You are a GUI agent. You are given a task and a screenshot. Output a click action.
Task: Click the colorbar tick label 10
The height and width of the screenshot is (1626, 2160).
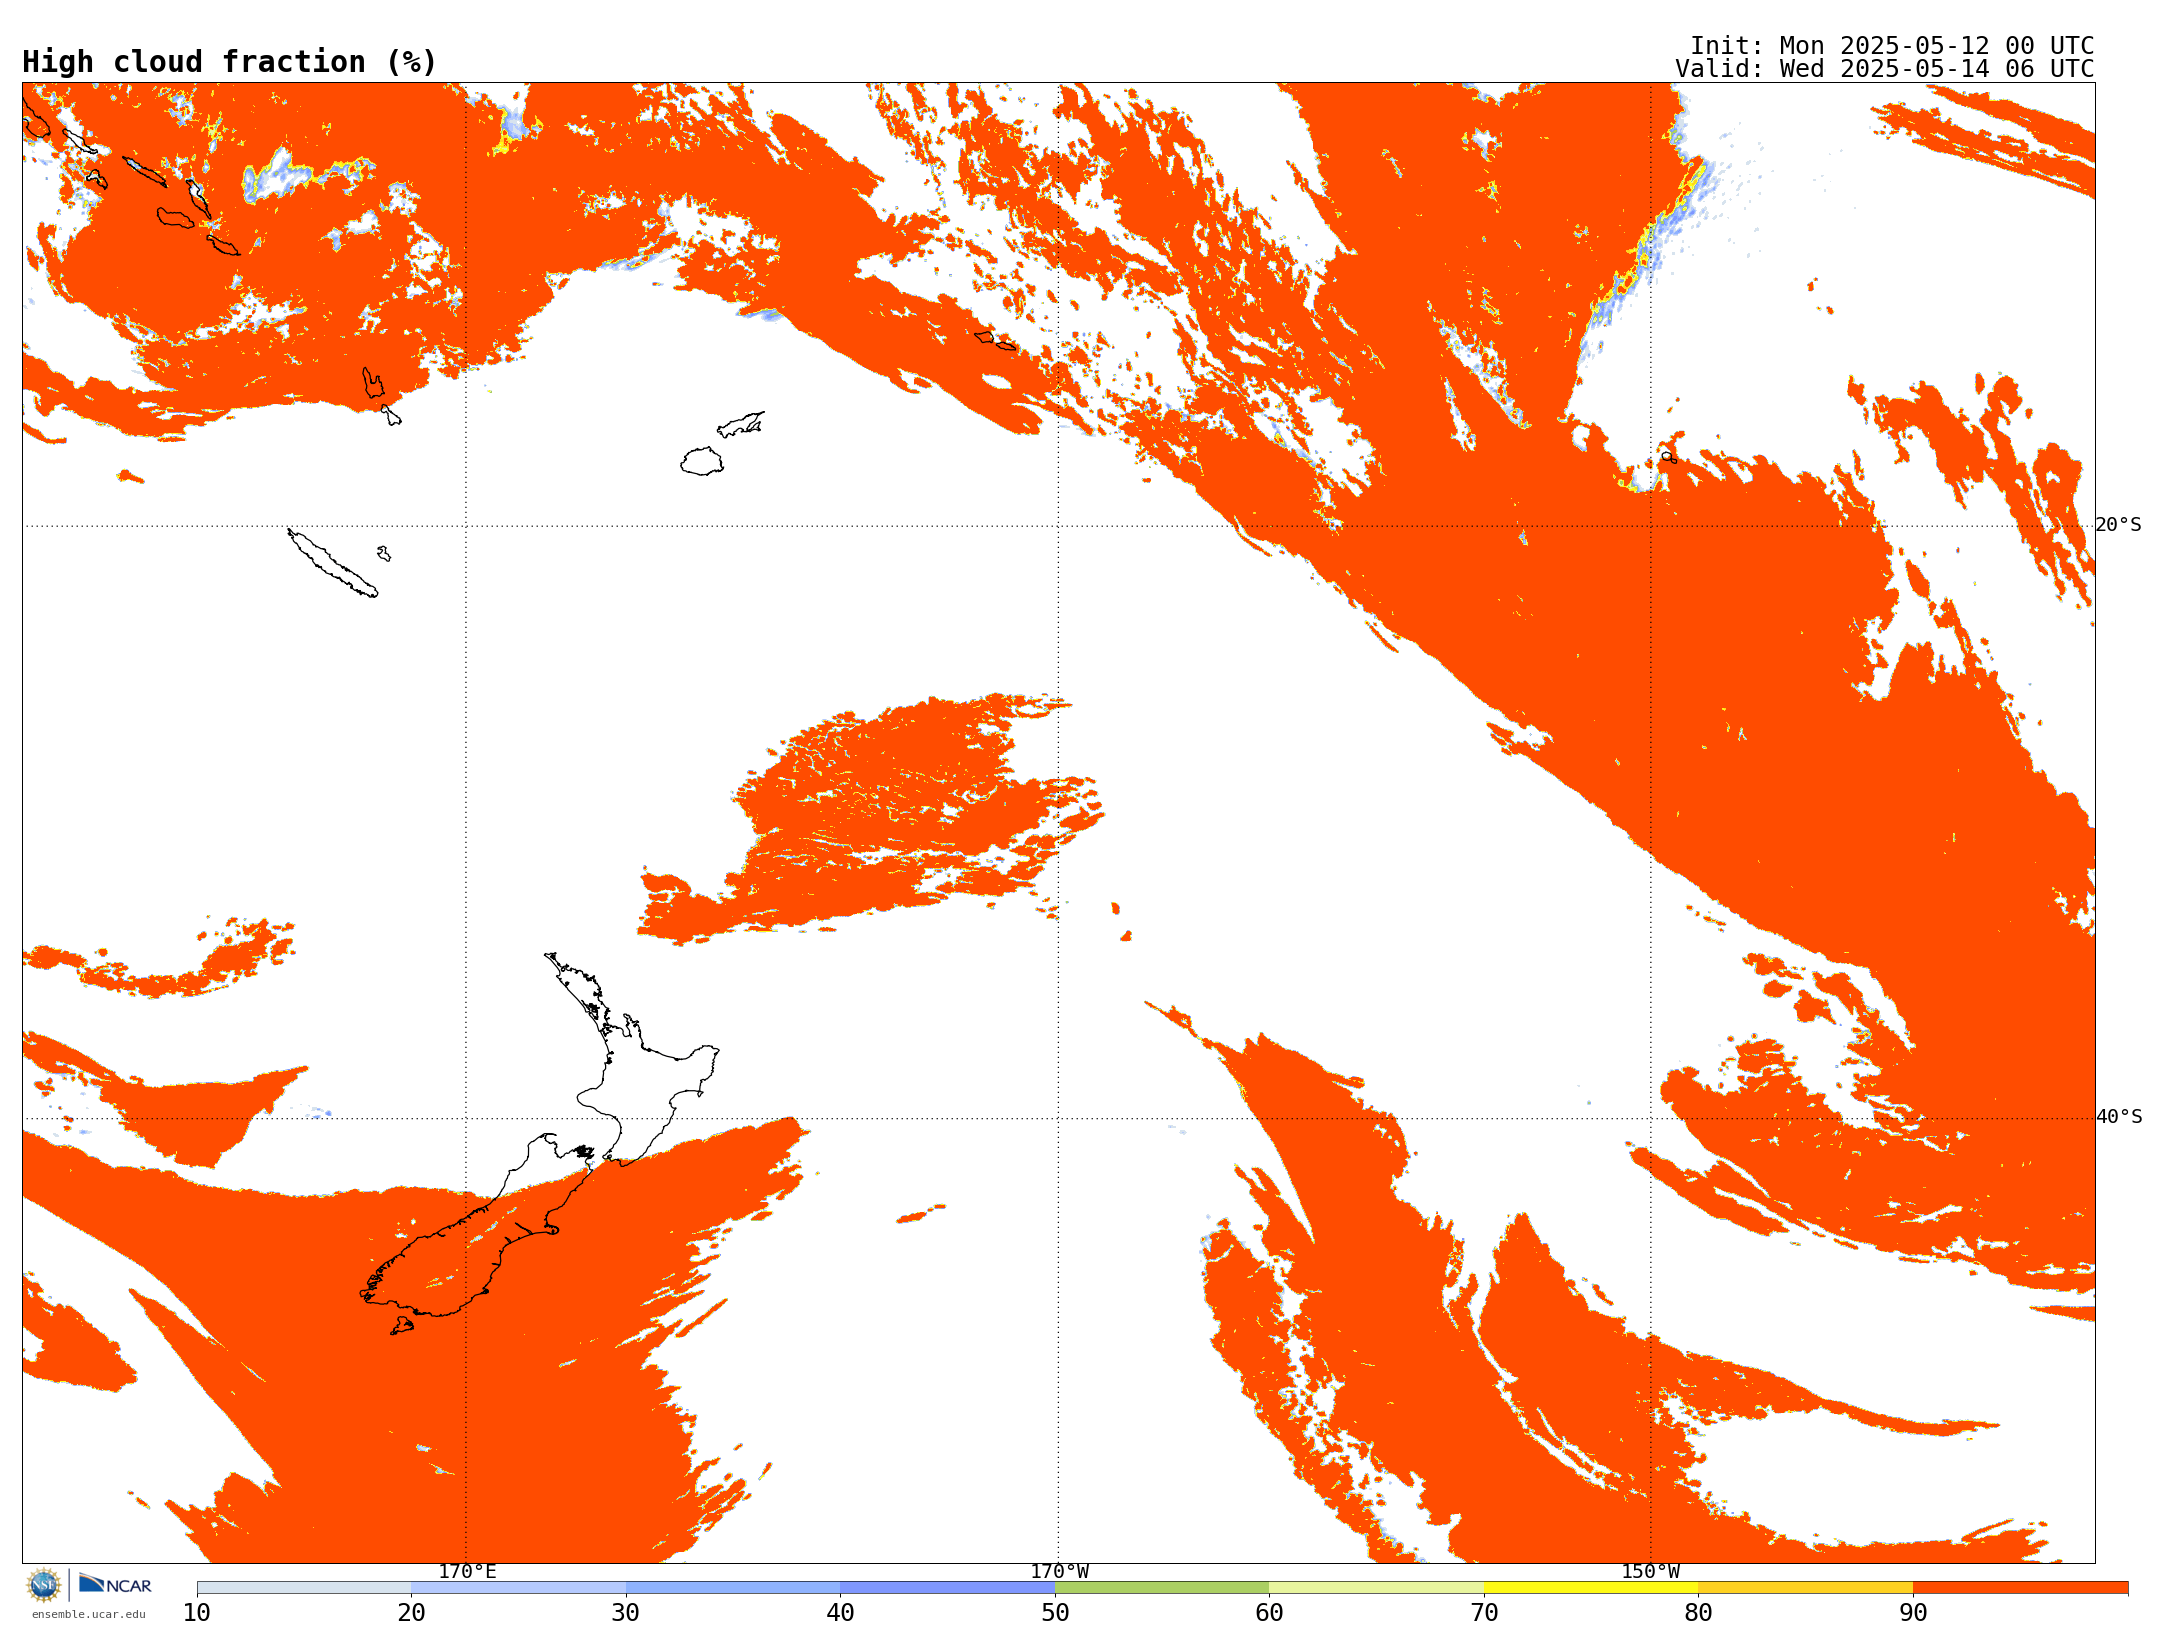(197, 1612)
